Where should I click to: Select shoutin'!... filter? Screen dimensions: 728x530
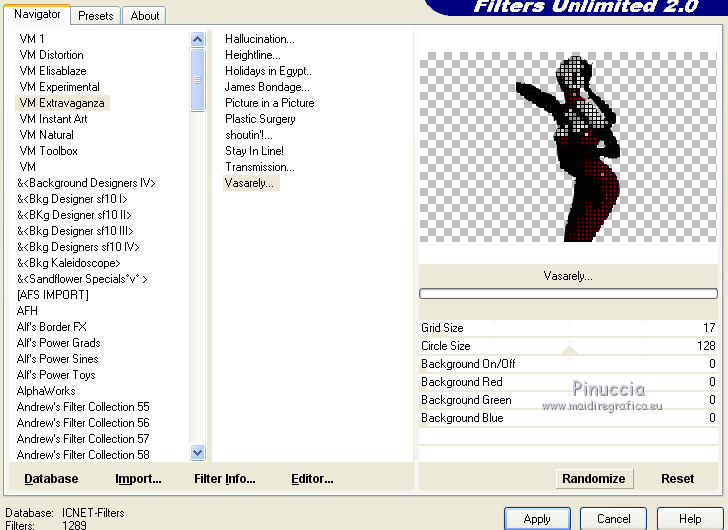coord(249,135)
